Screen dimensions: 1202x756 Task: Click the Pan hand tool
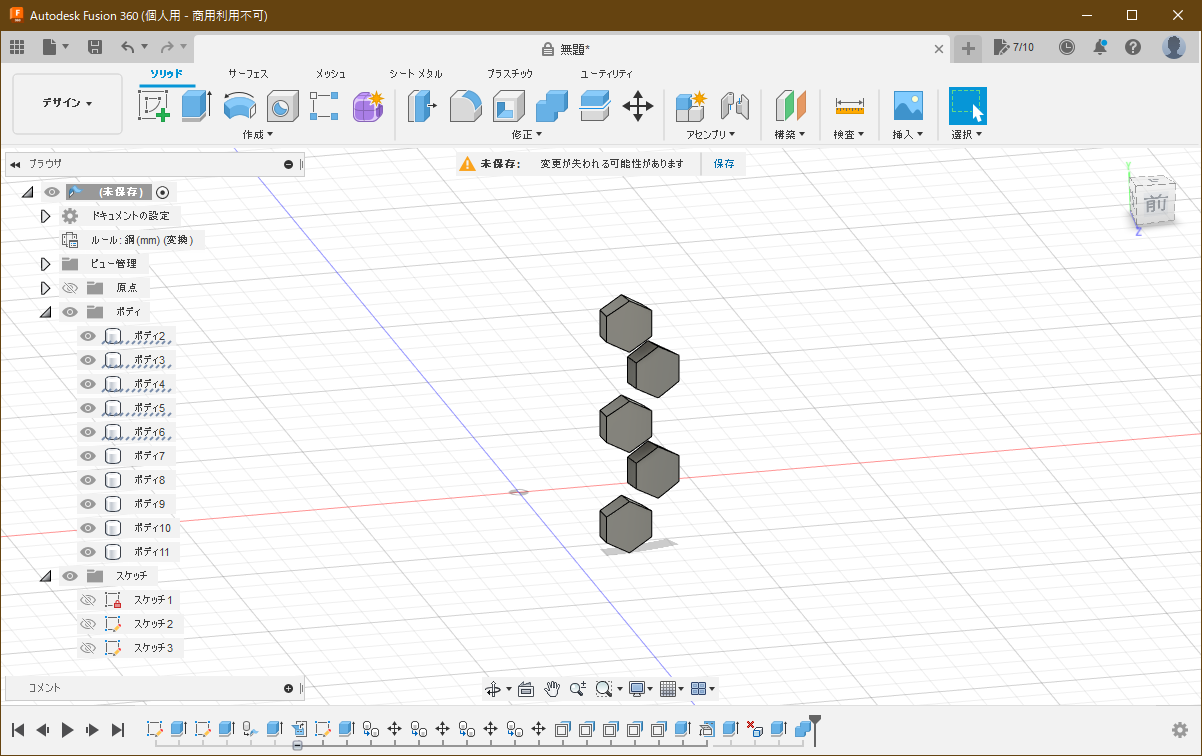click(552, 688)
